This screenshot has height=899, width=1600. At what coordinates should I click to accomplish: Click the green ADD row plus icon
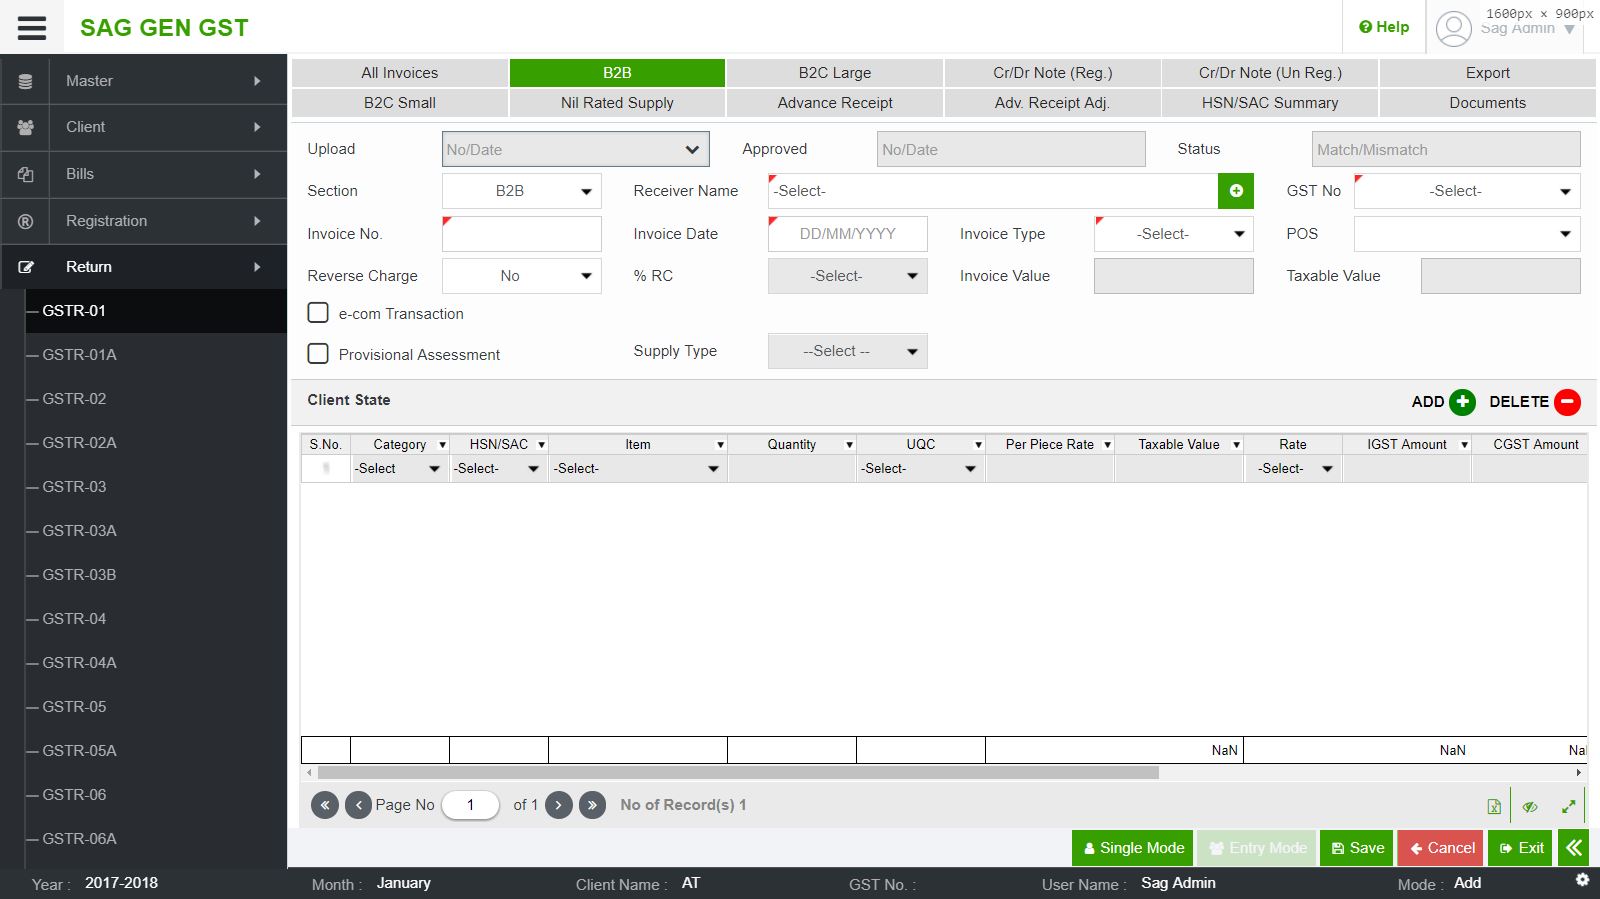pyautogui.click(x=1462, y=402)
